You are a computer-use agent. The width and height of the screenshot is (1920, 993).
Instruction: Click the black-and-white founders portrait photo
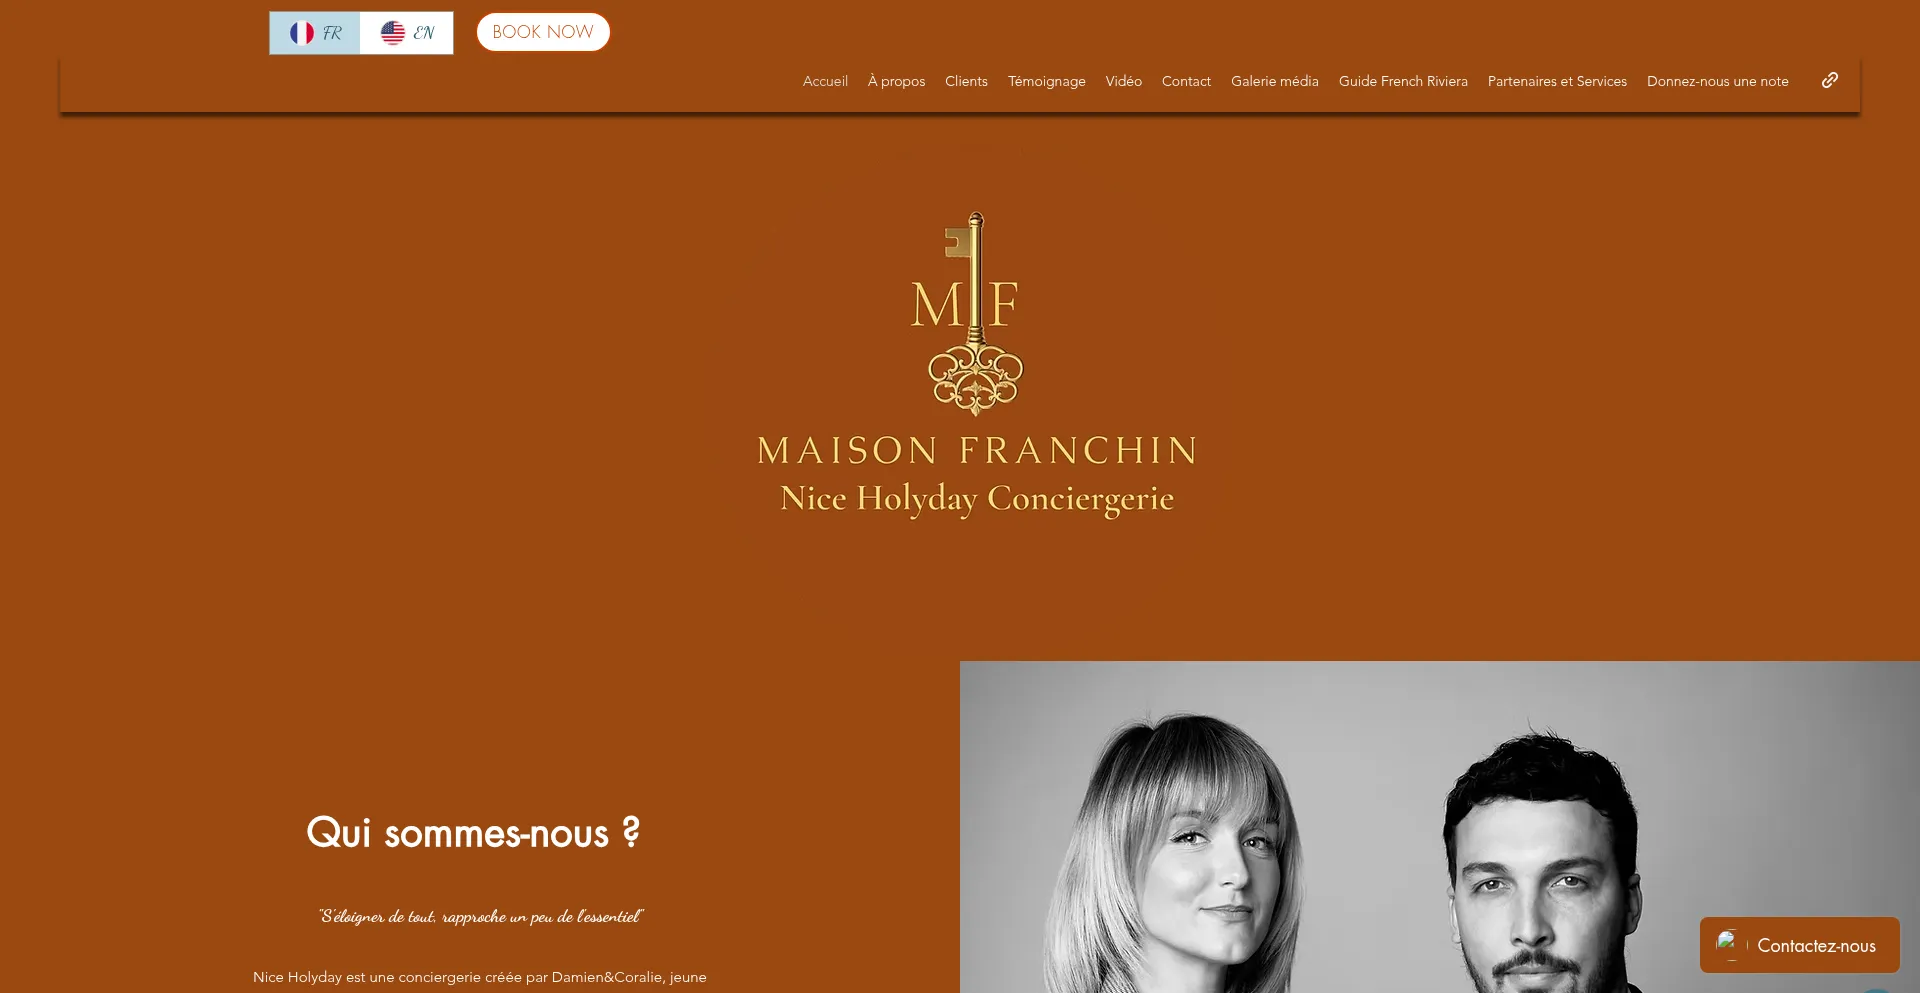1440,827
